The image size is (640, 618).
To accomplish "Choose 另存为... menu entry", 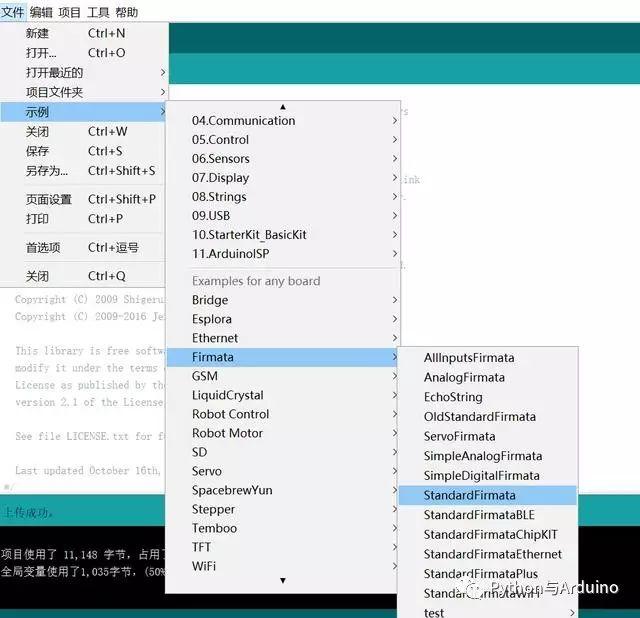I will [84, 171].
